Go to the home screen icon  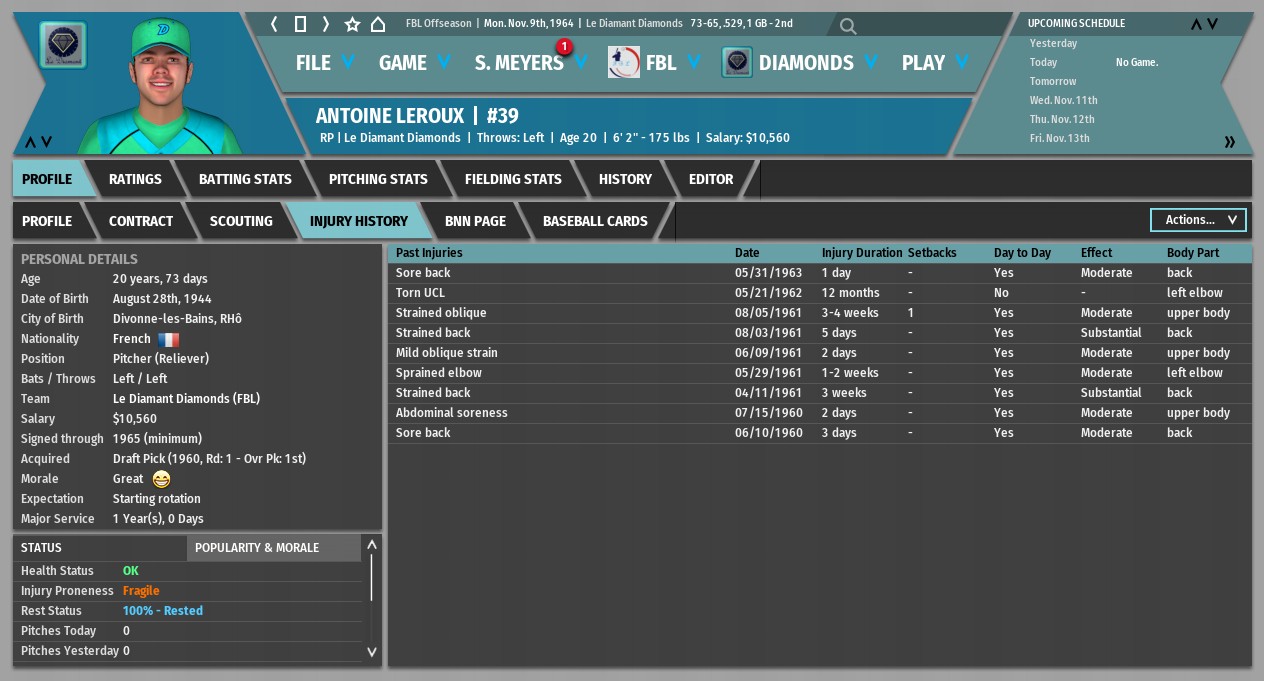click(378, 24)
